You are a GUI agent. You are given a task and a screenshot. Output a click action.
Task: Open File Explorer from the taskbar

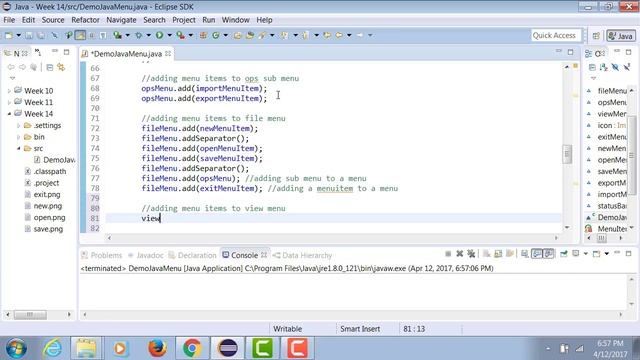pyautogui.click(x=86, y=348)
